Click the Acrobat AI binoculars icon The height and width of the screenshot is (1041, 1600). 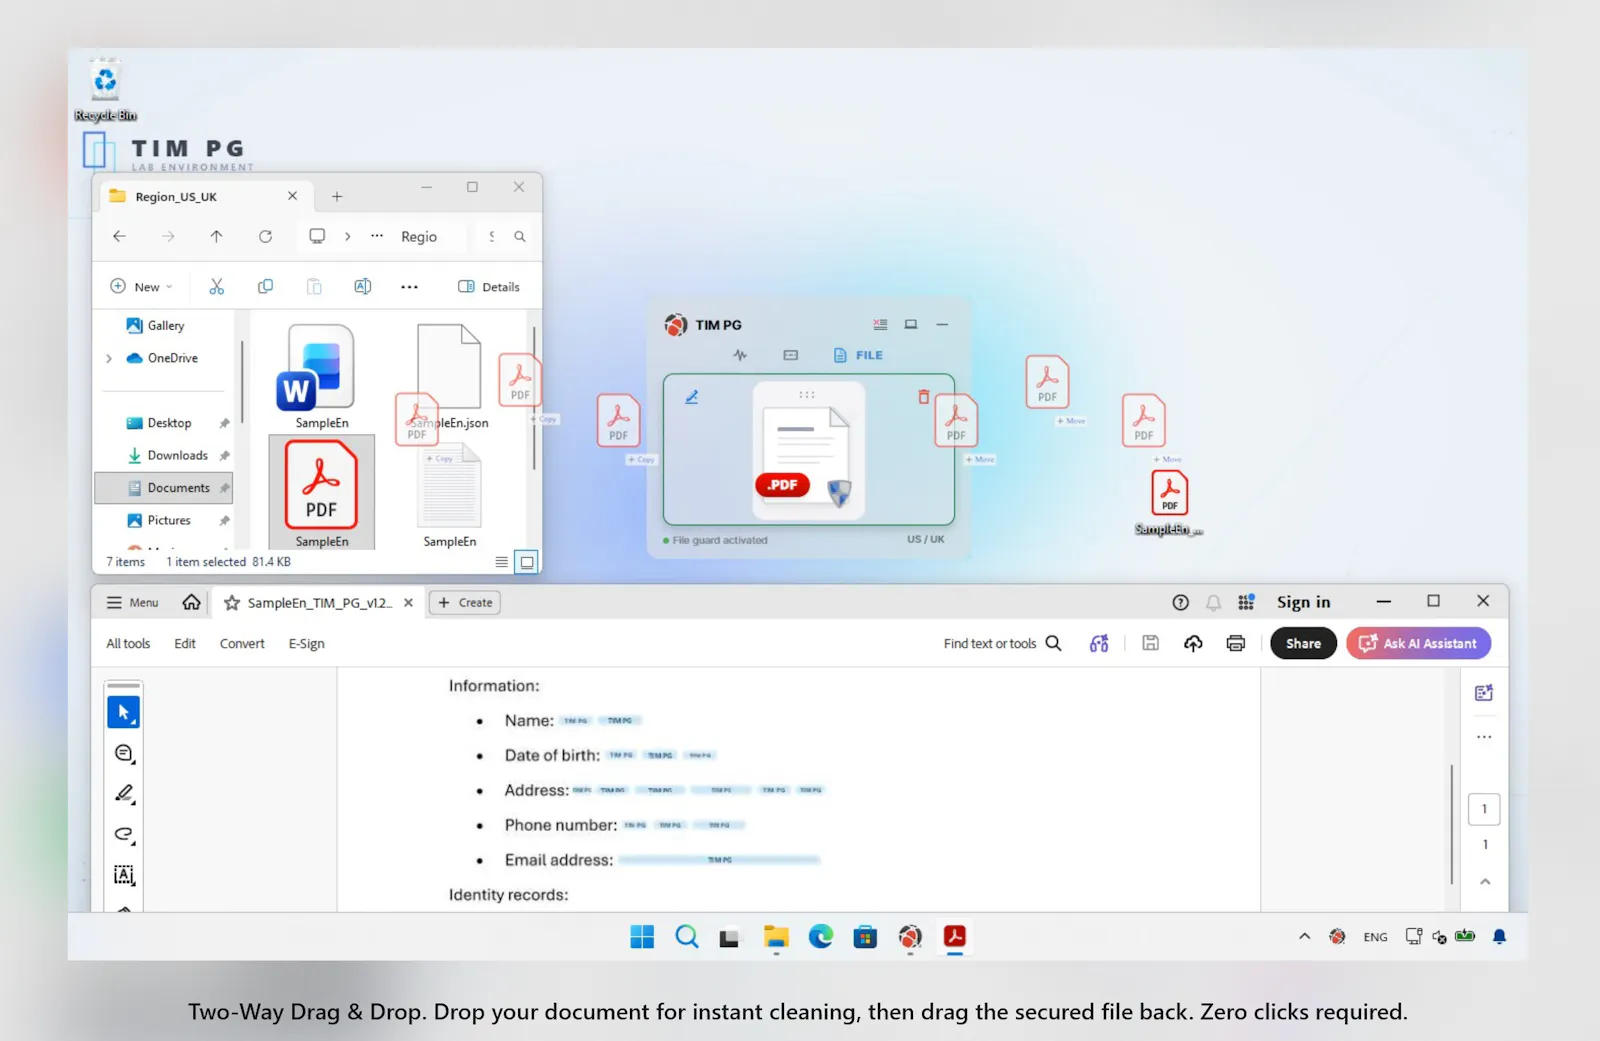pyautogui.click(x=1099, y=644)
